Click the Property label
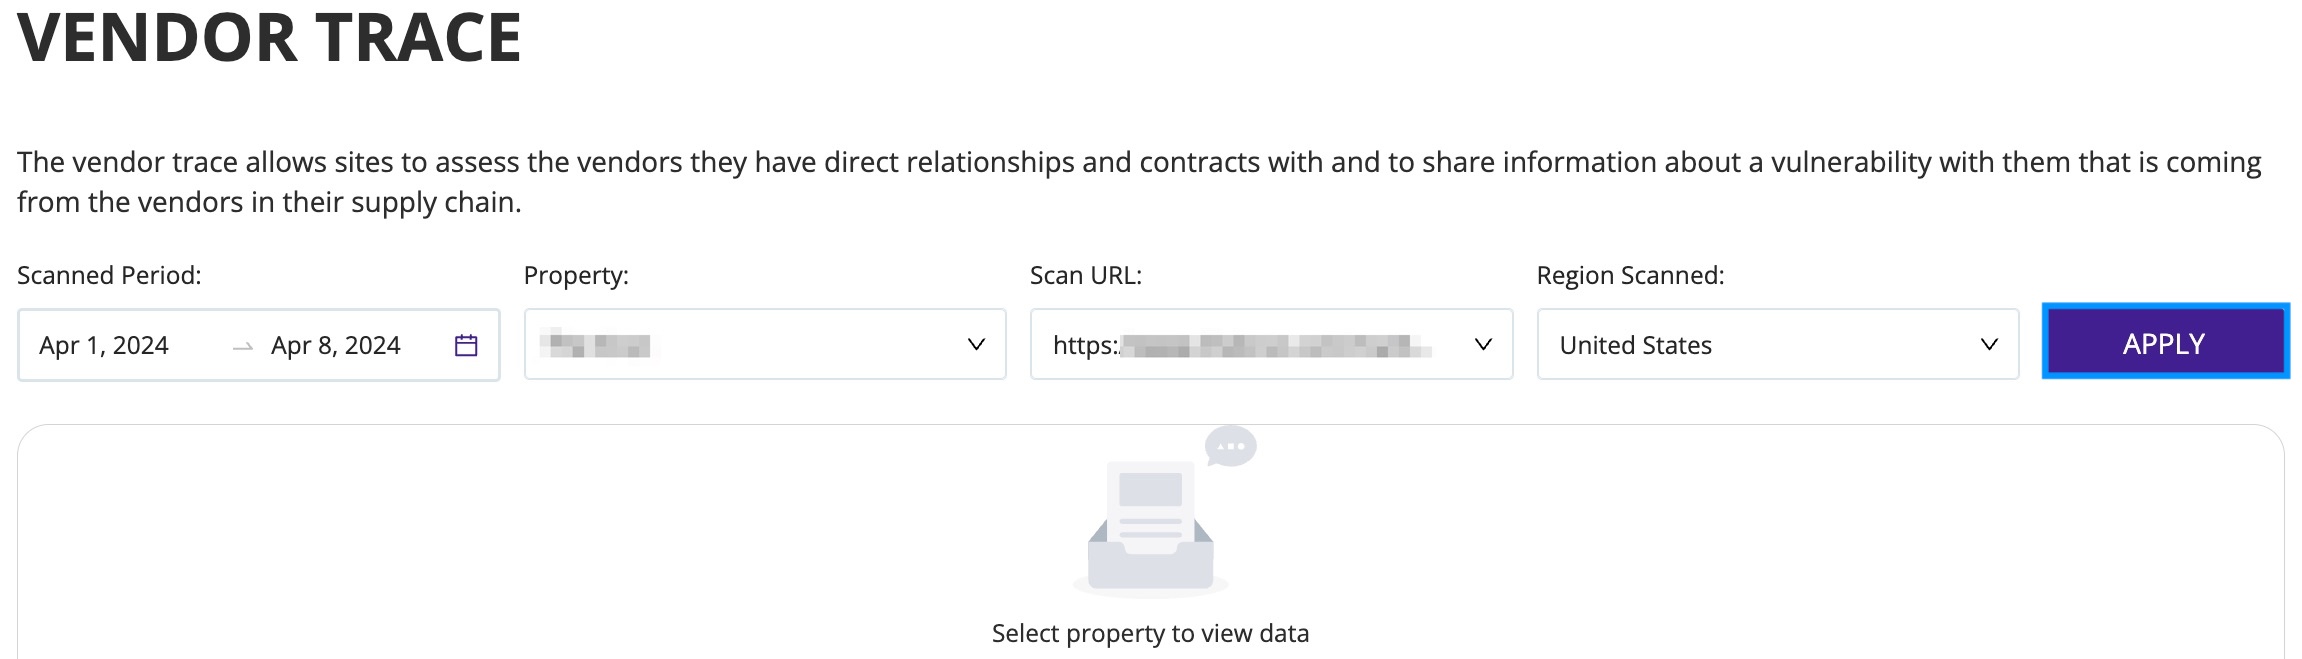The height and width of the screenshot is (659, 2302). coord(576,275)
